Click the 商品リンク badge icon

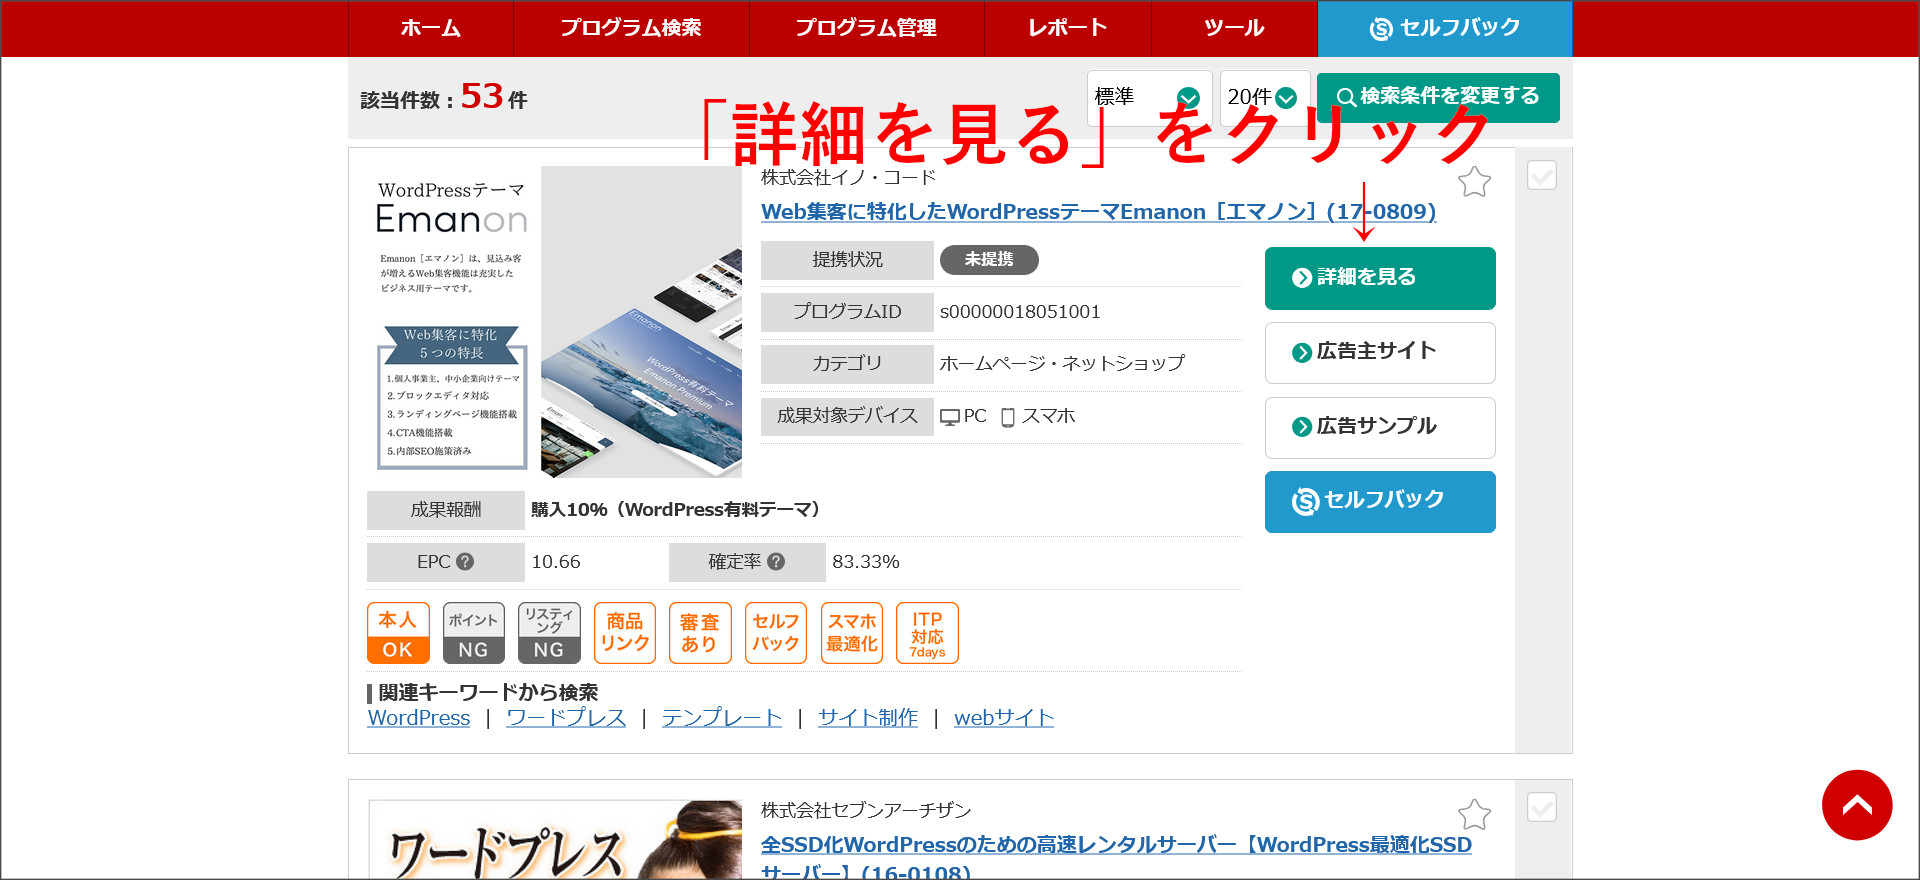pos(625,633)
